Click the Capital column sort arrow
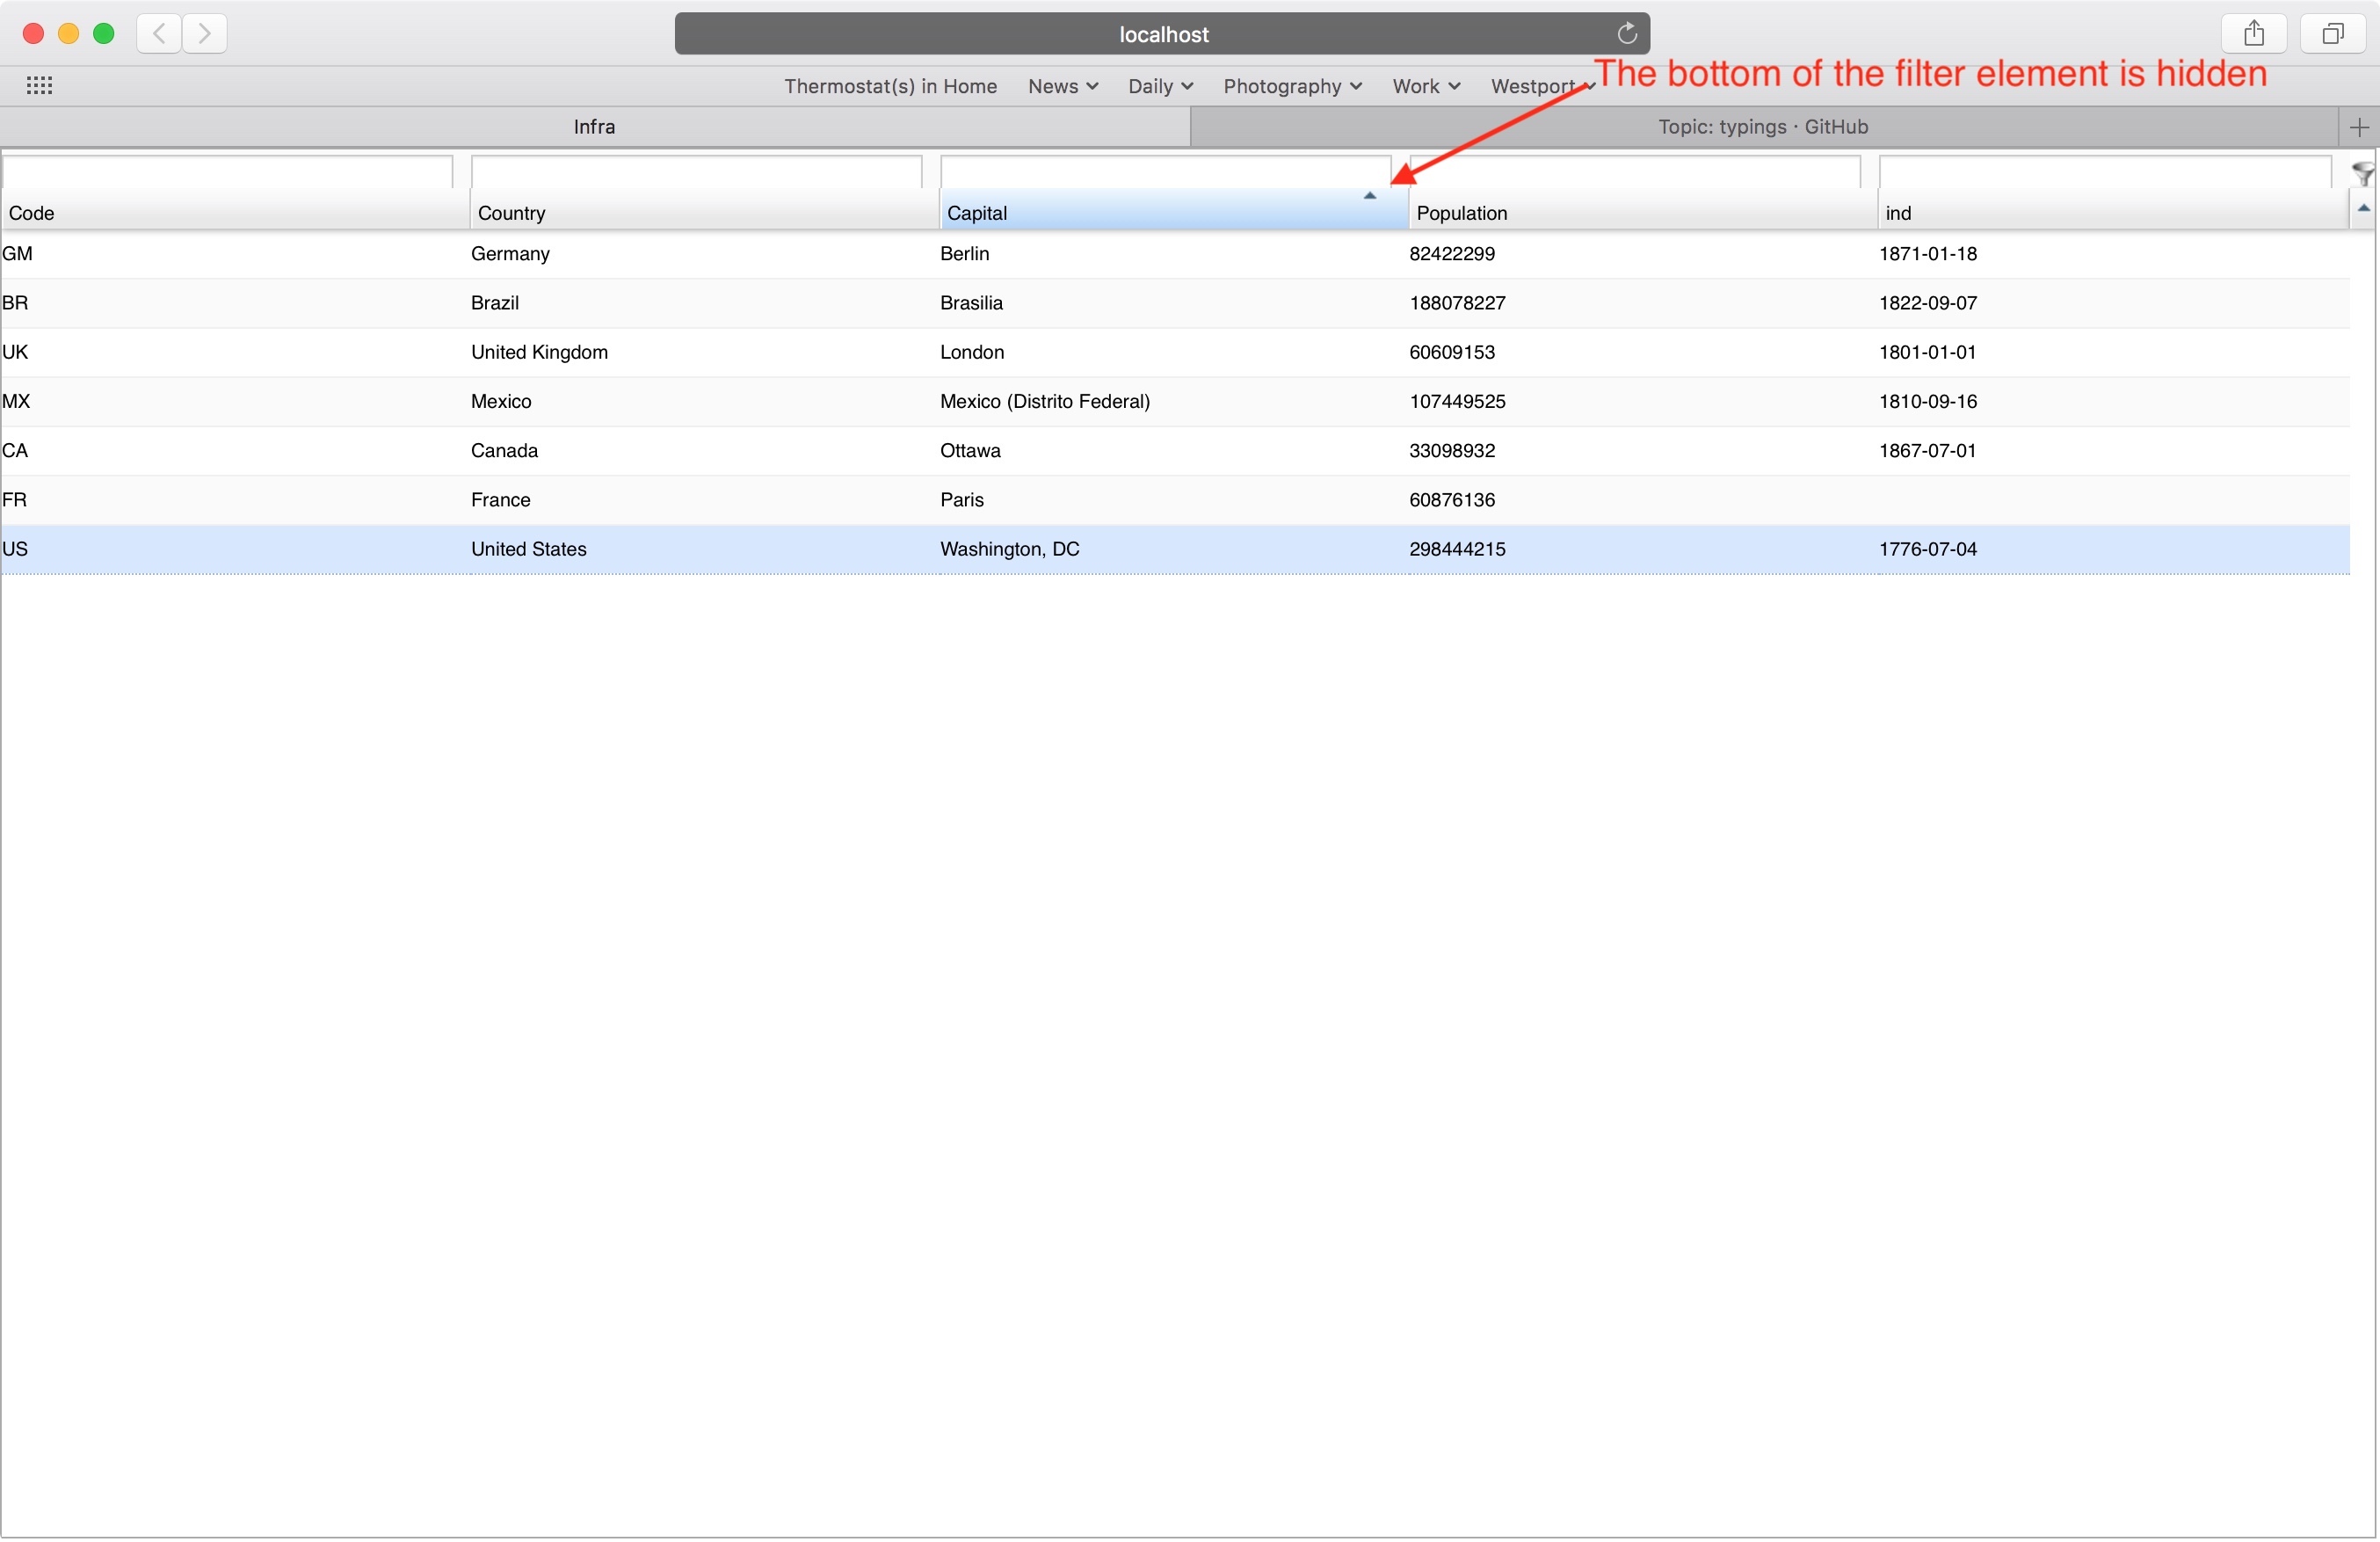This screenshot has height=1542, width=2380. tap(1370, 196)
